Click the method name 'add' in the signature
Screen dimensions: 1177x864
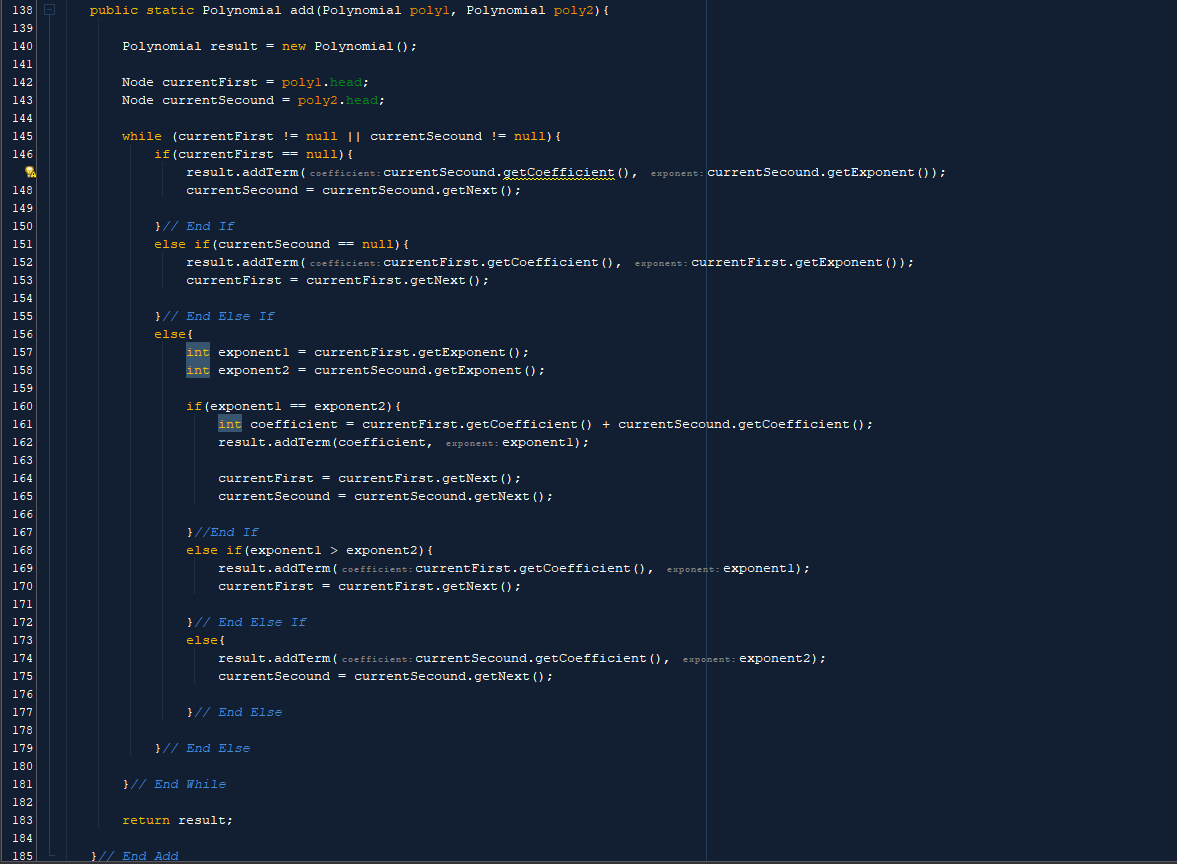click(x=302, y=11)
